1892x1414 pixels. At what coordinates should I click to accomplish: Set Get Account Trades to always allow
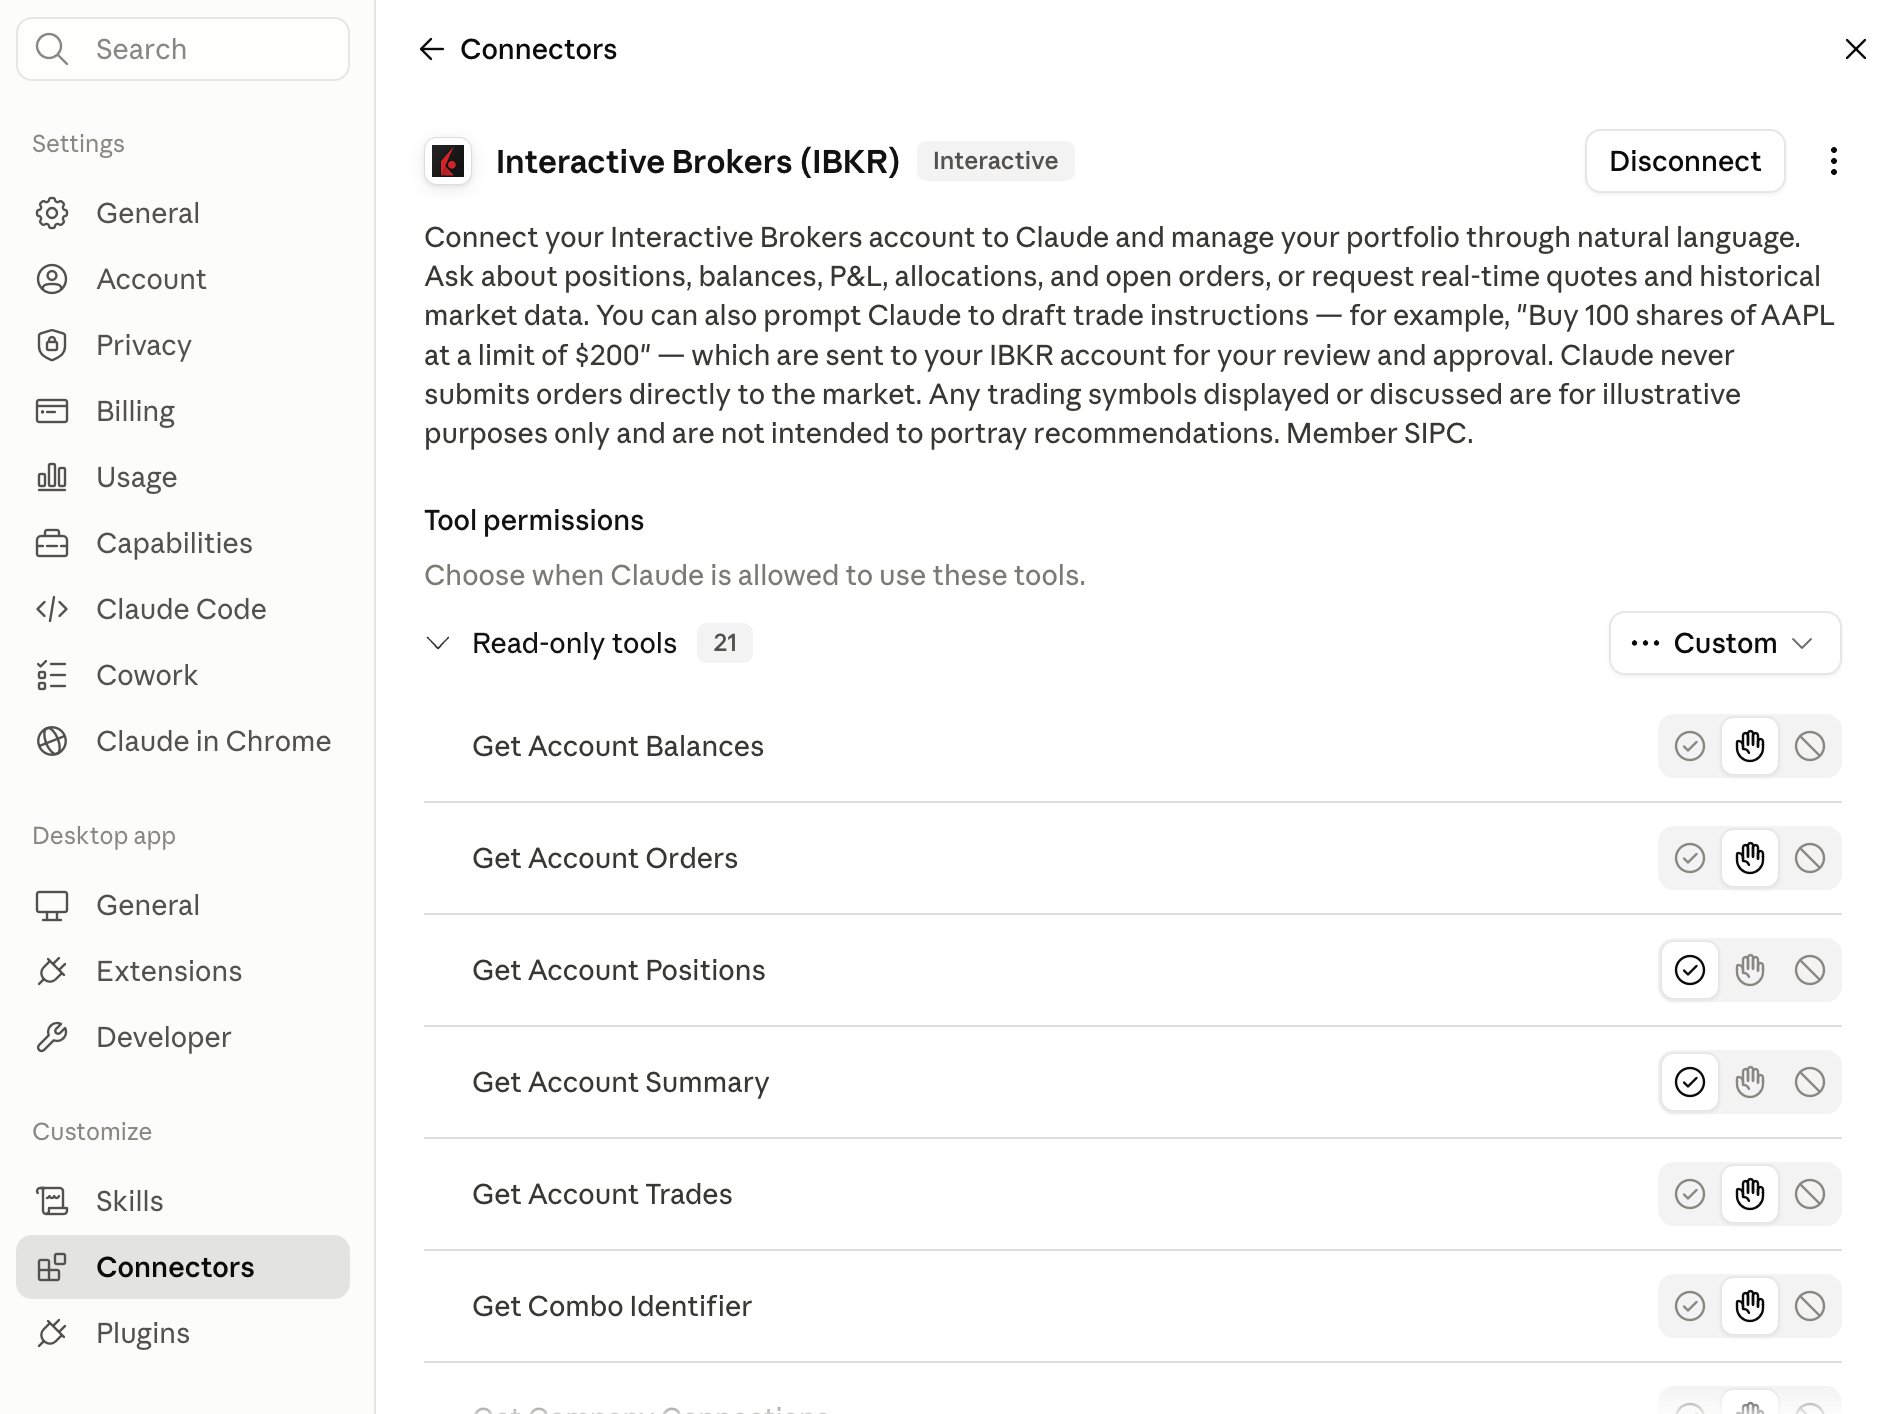click(x=1689, y=1194)
